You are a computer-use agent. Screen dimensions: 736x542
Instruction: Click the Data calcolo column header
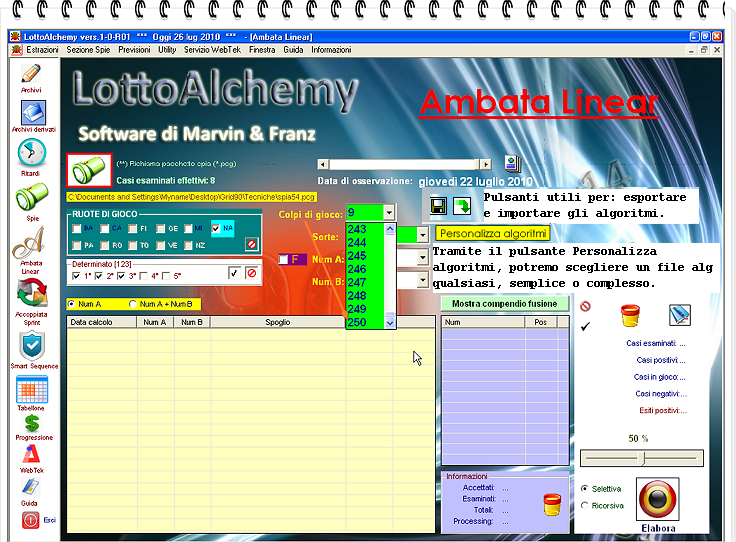(102, 322)
